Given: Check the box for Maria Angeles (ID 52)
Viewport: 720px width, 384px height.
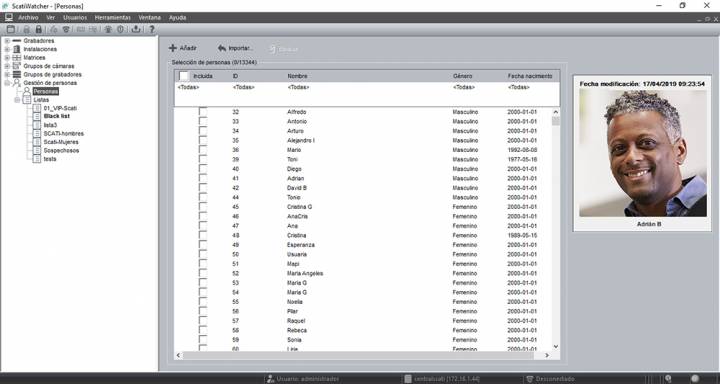Looking at the screenshot, I should pyautogui.click(x=202, y=273).
